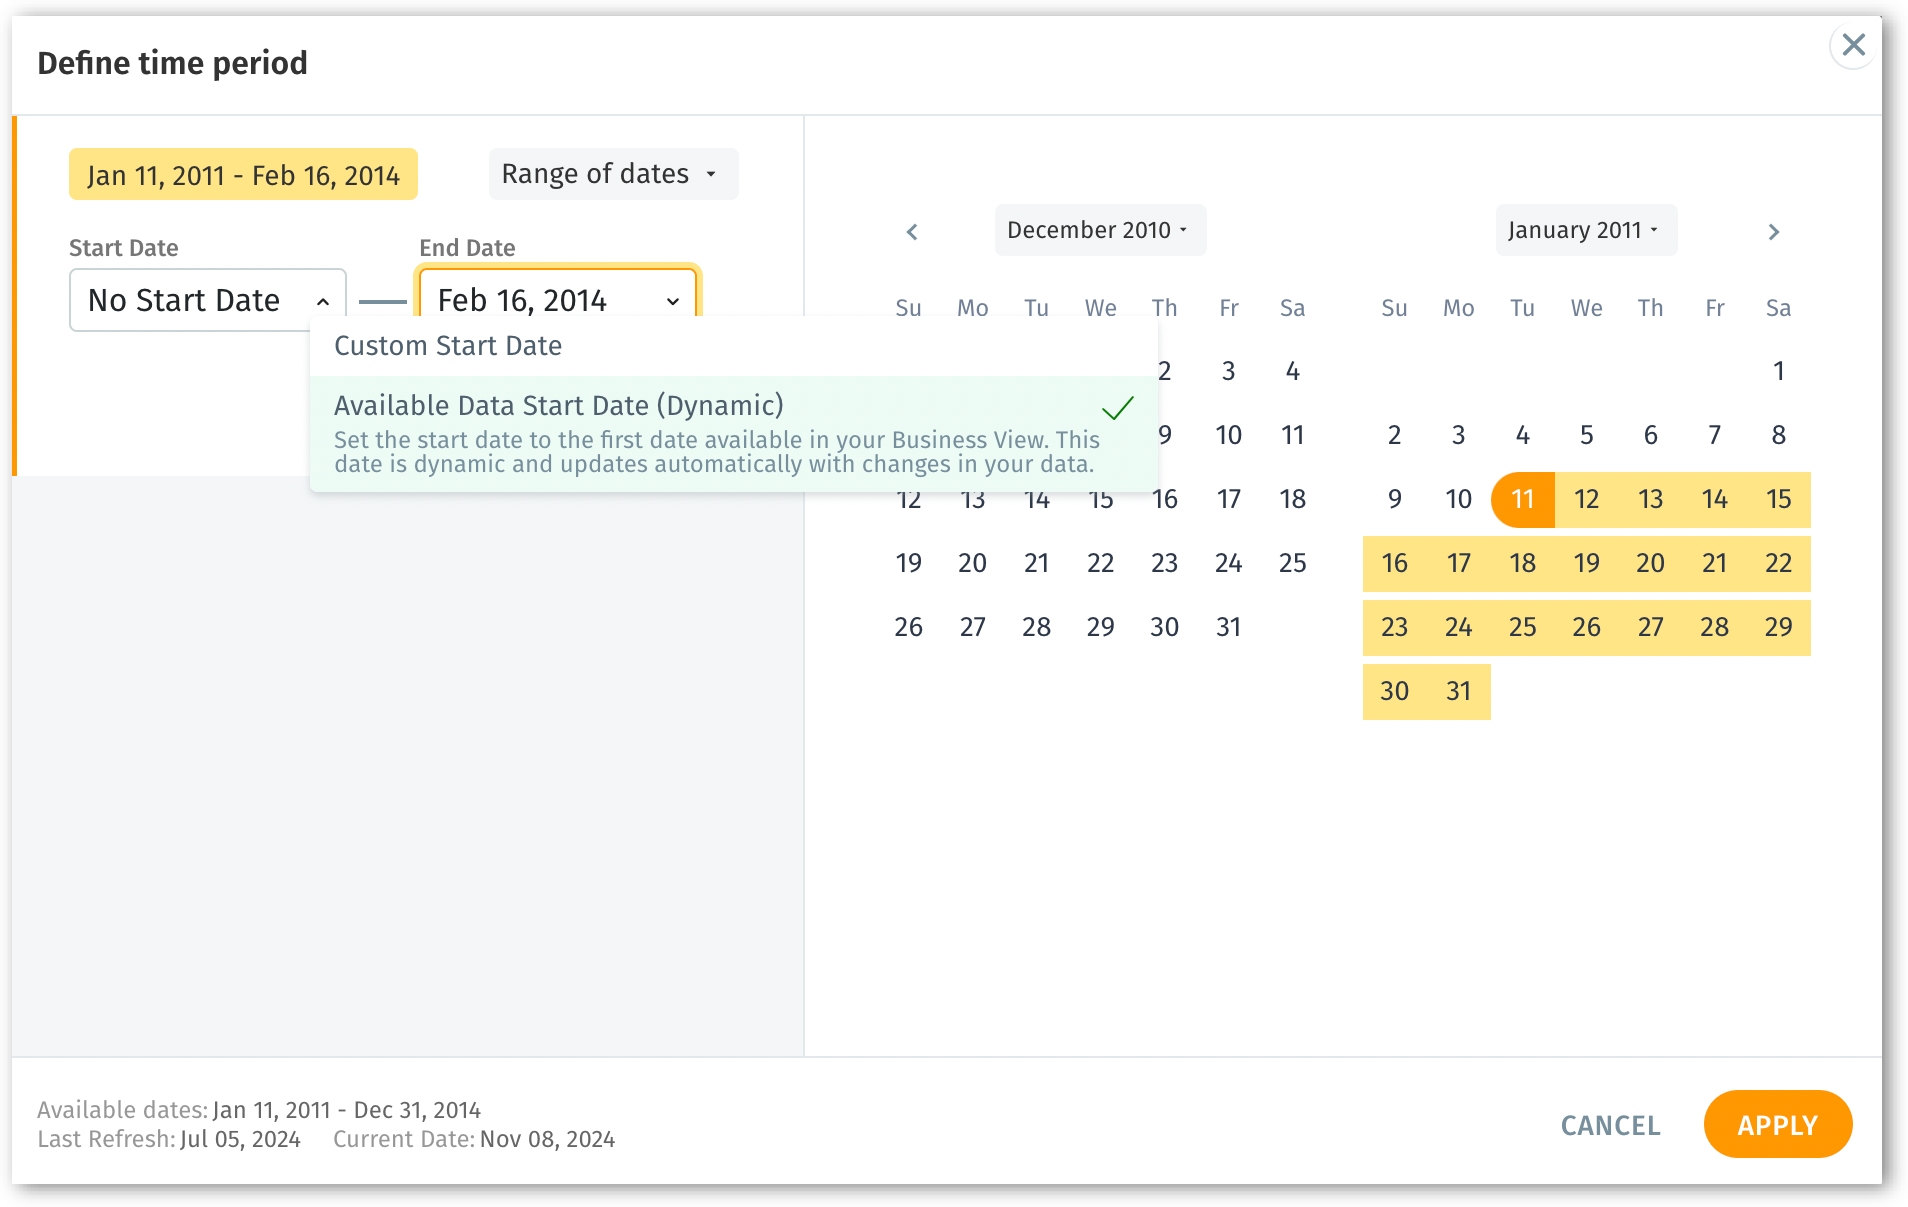
Task: Select December 31 in the 2010 calendar
Action: point(1228,627)
